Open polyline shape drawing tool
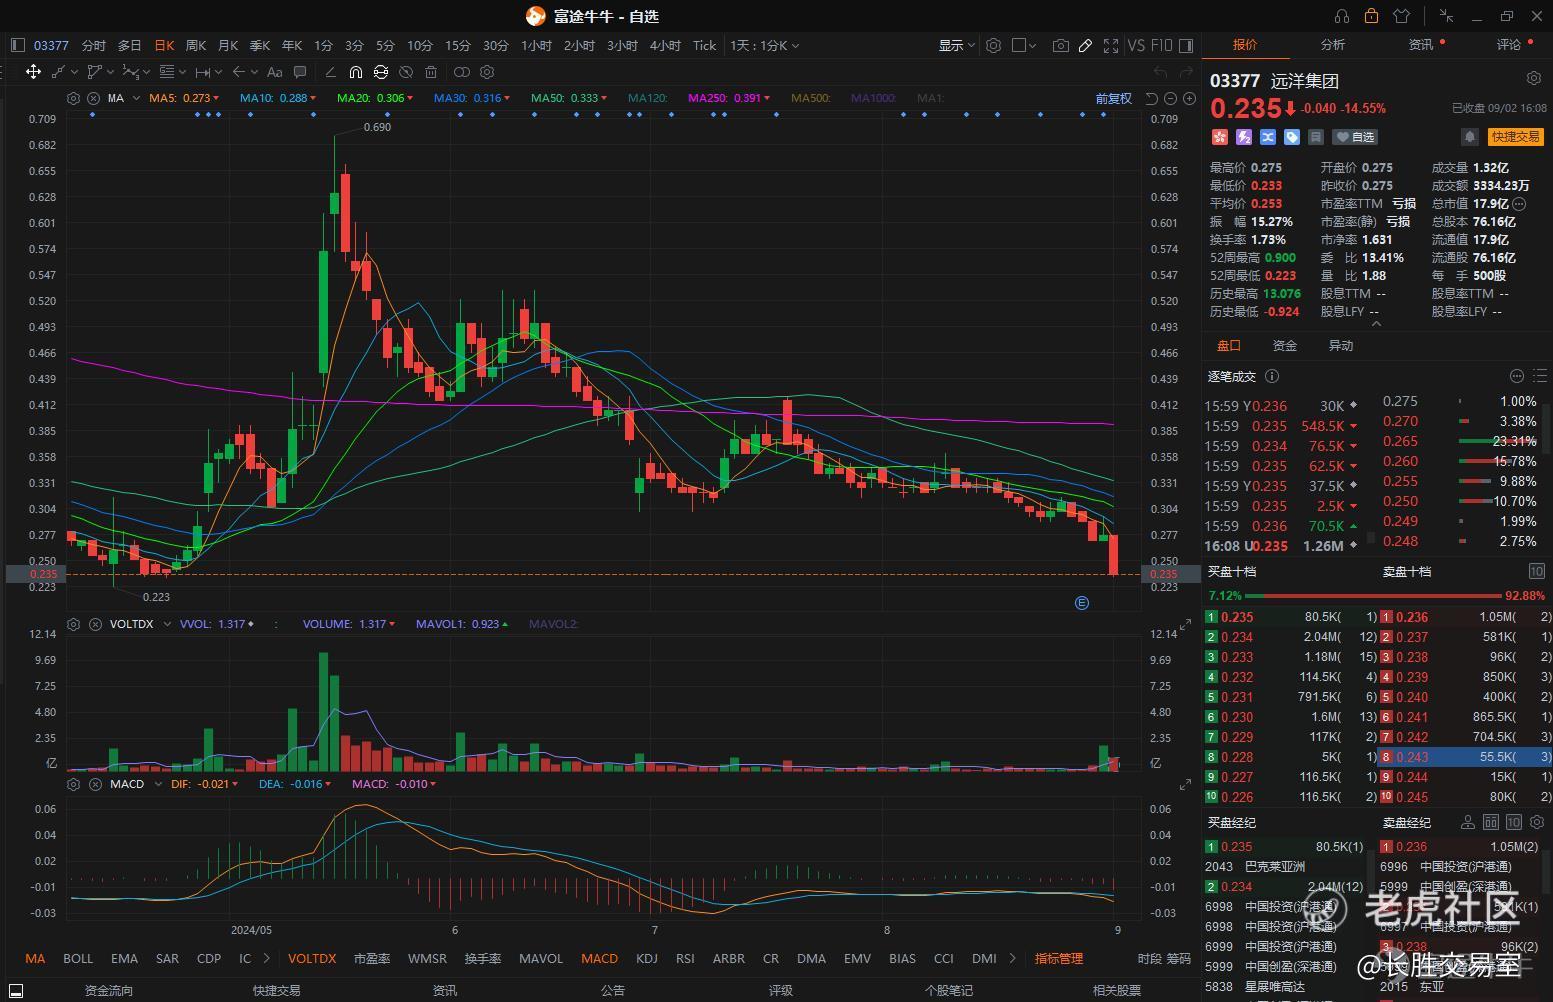Screen dimensions: 1553x1002 [95, 72]
